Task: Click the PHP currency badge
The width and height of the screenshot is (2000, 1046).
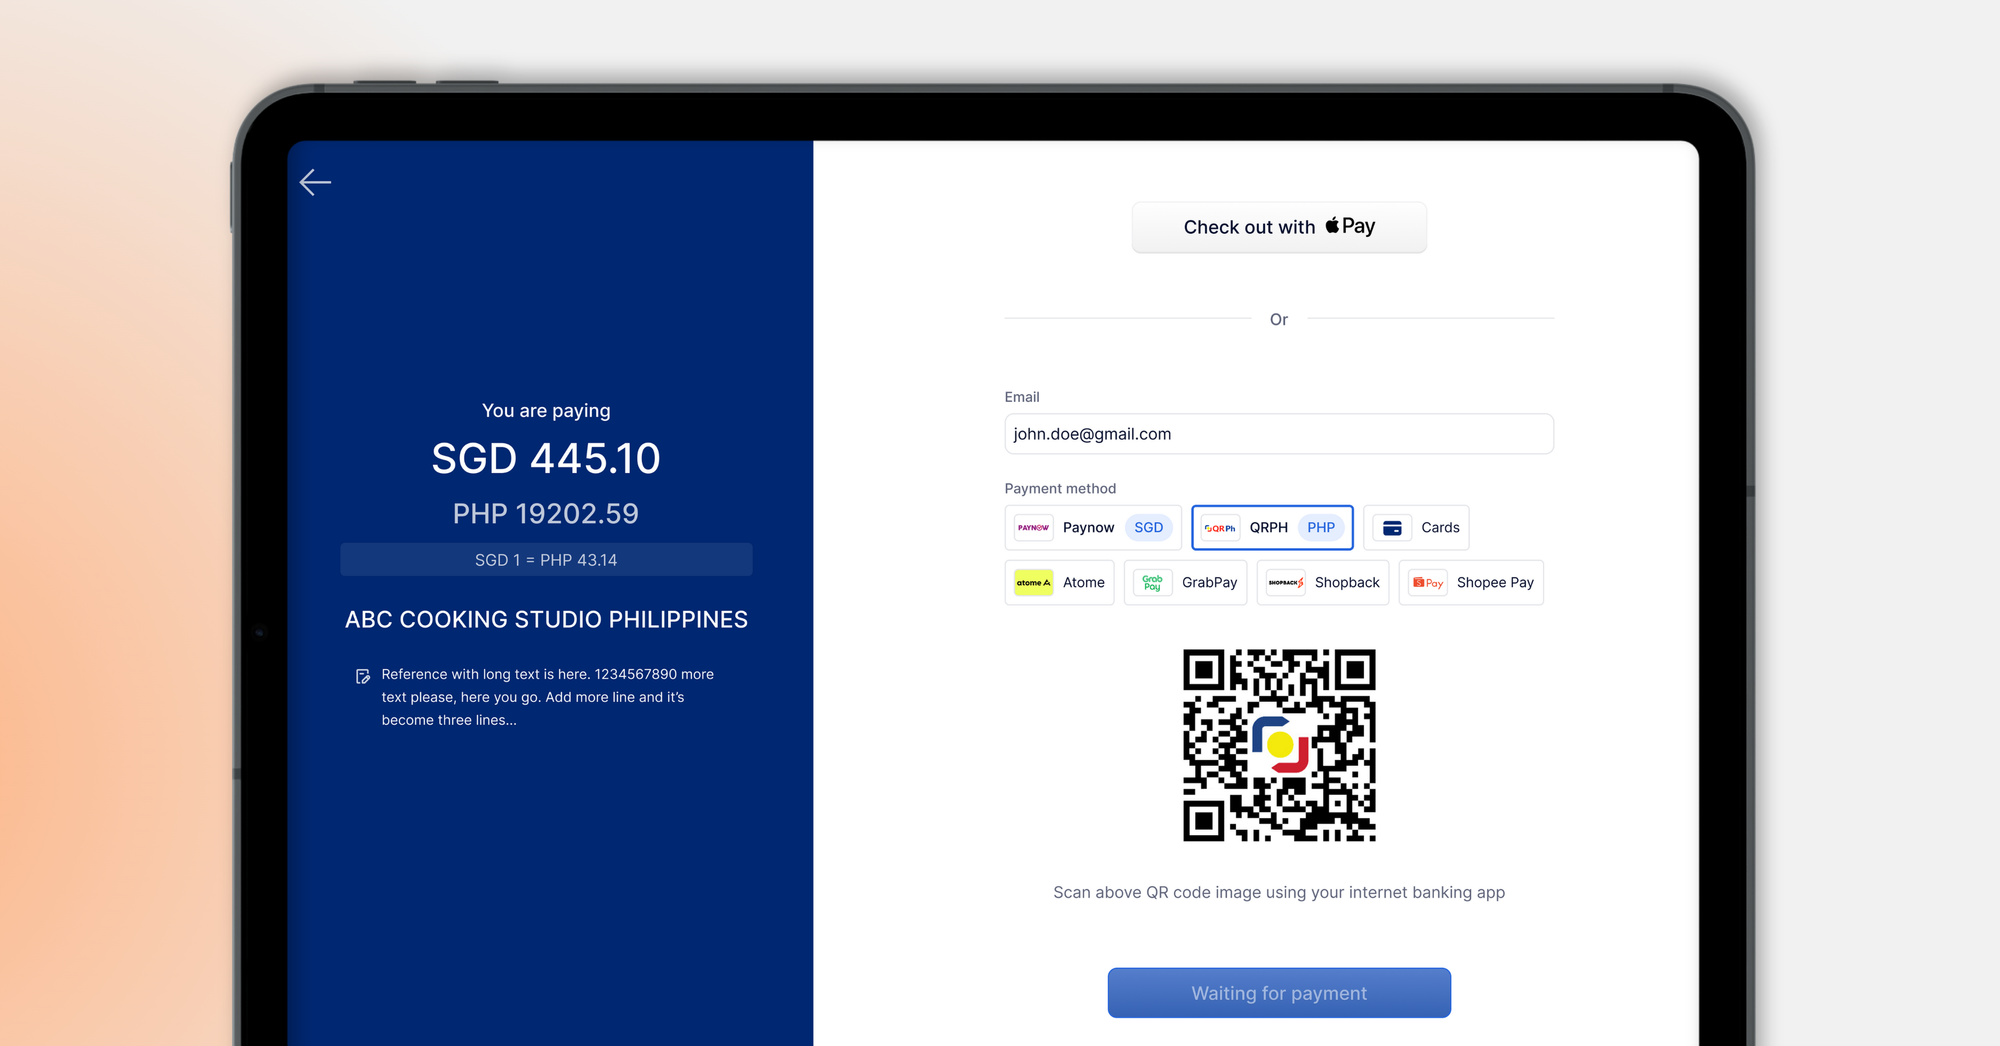Action: pos(1321,528)
